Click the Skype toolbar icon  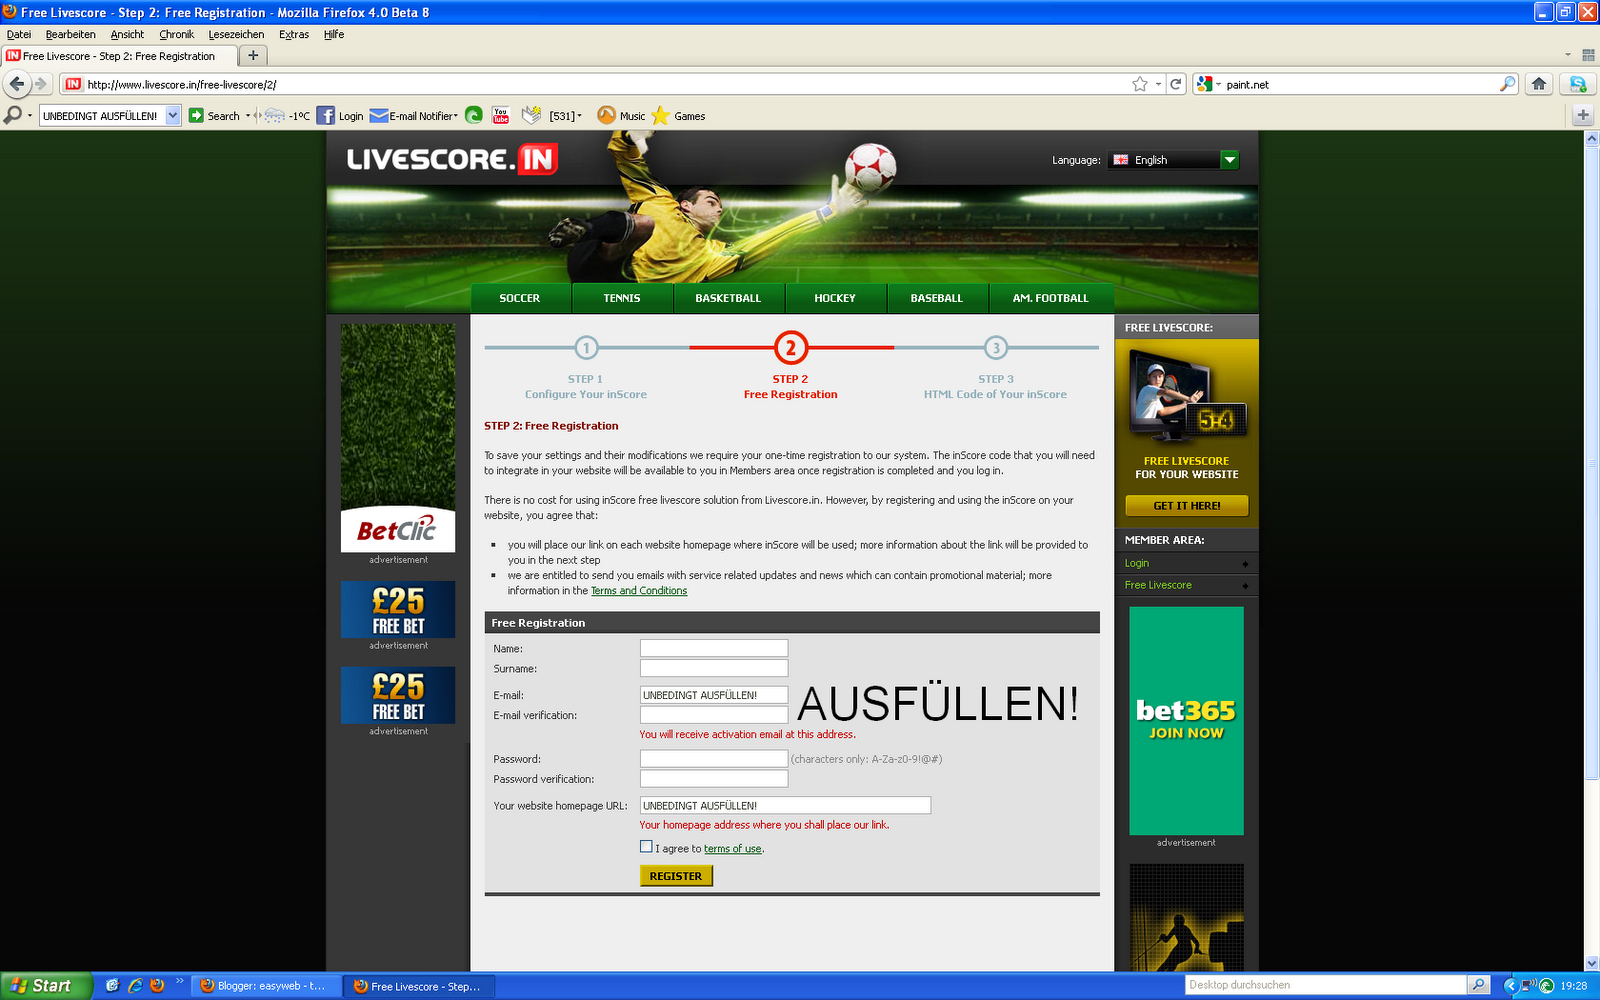pos(1577,84)
